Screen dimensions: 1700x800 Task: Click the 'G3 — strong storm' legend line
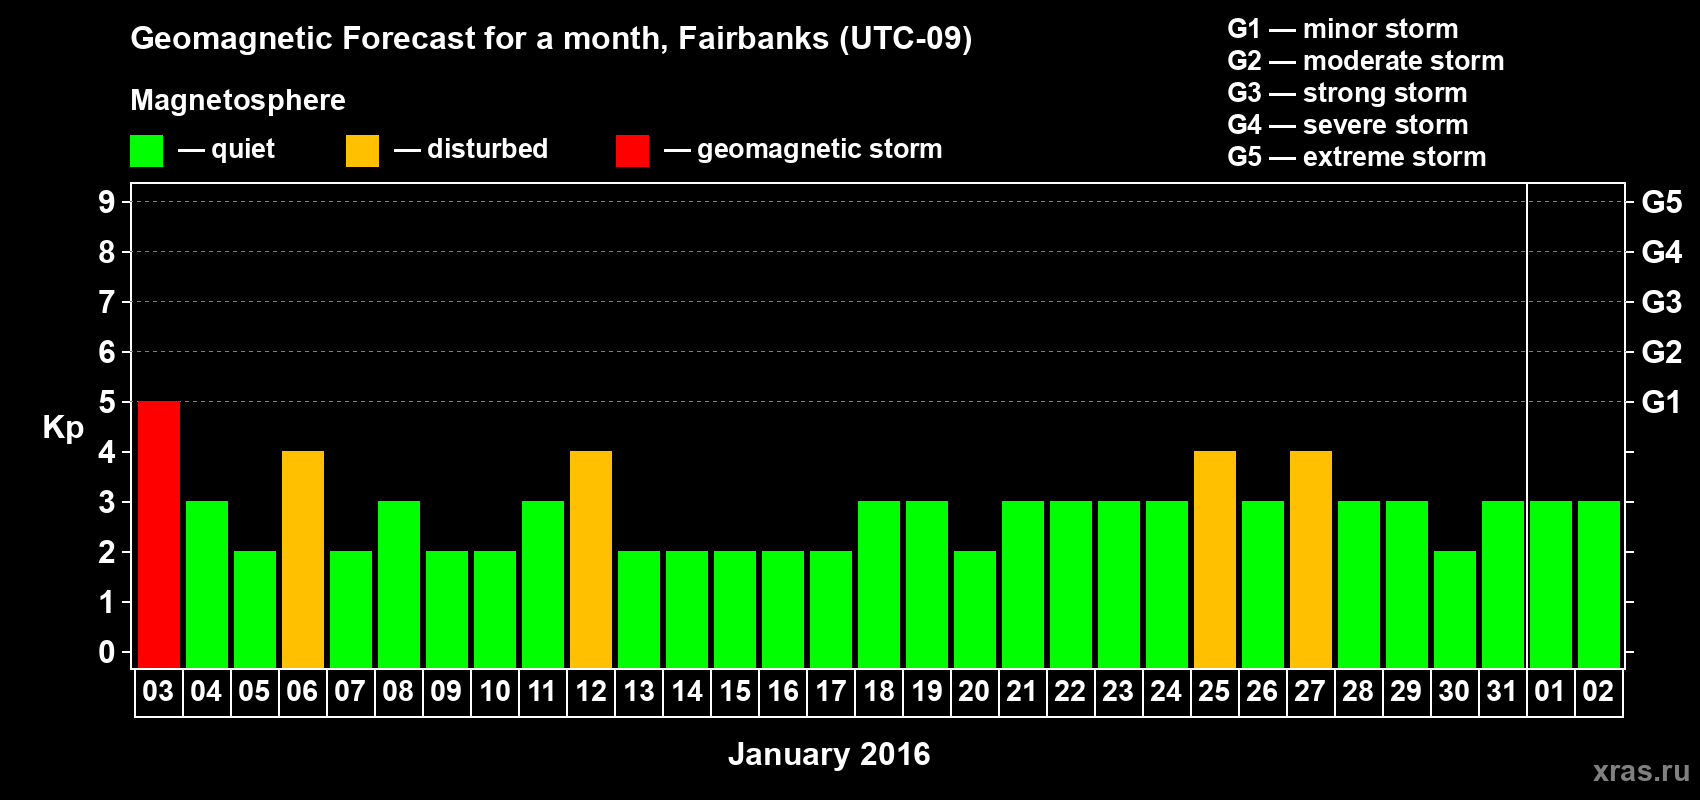pos(1347,93)
